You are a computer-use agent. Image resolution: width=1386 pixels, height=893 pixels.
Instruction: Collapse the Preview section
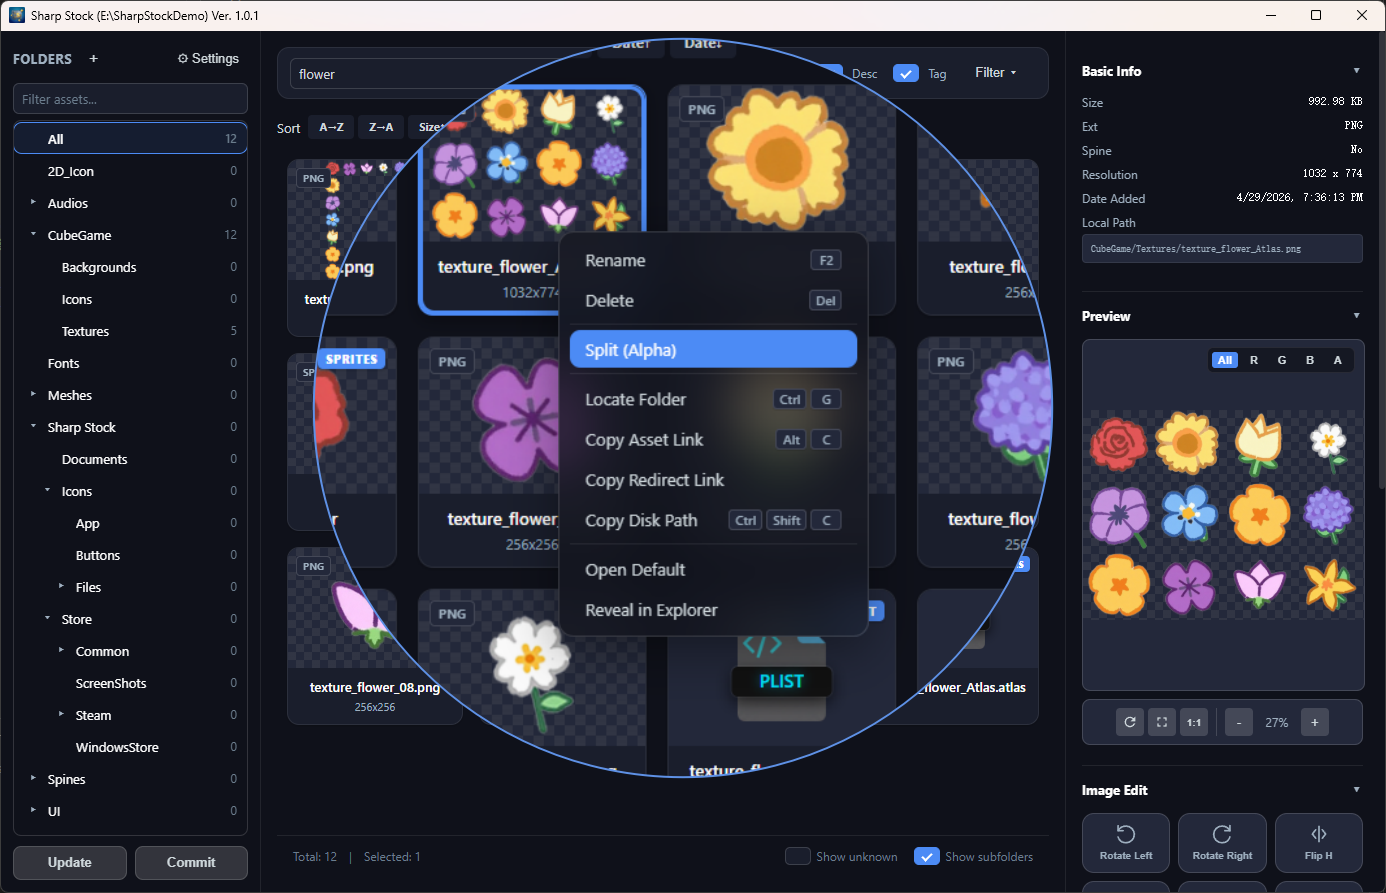1356,316
